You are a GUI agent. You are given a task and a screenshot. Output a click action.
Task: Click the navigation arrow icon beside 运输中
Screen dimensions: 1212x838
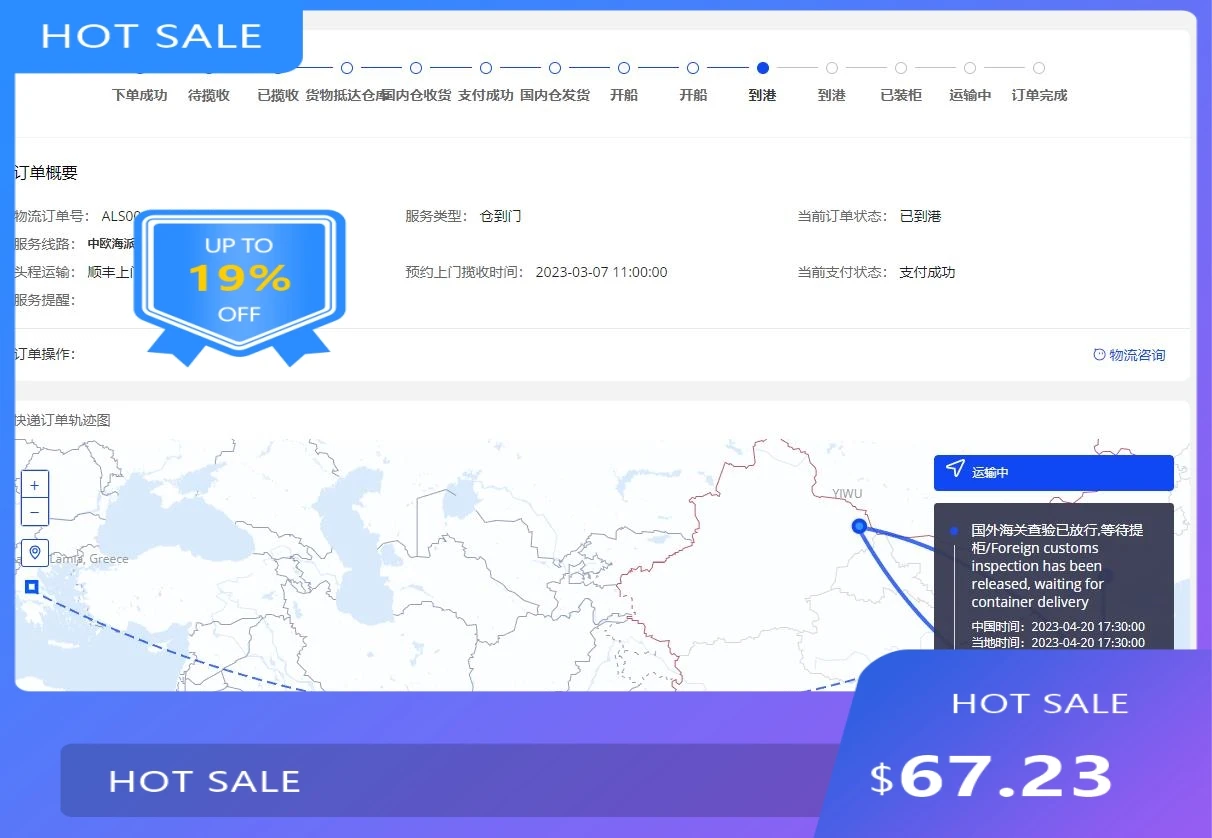(955, 470)
